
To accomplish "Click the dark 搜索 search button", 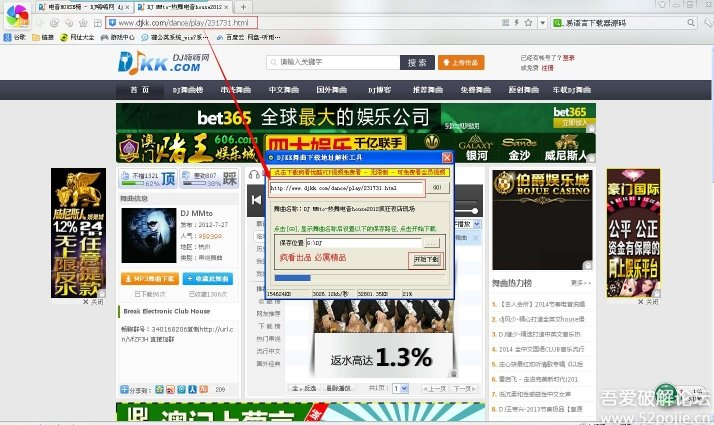I will [417, 62].
